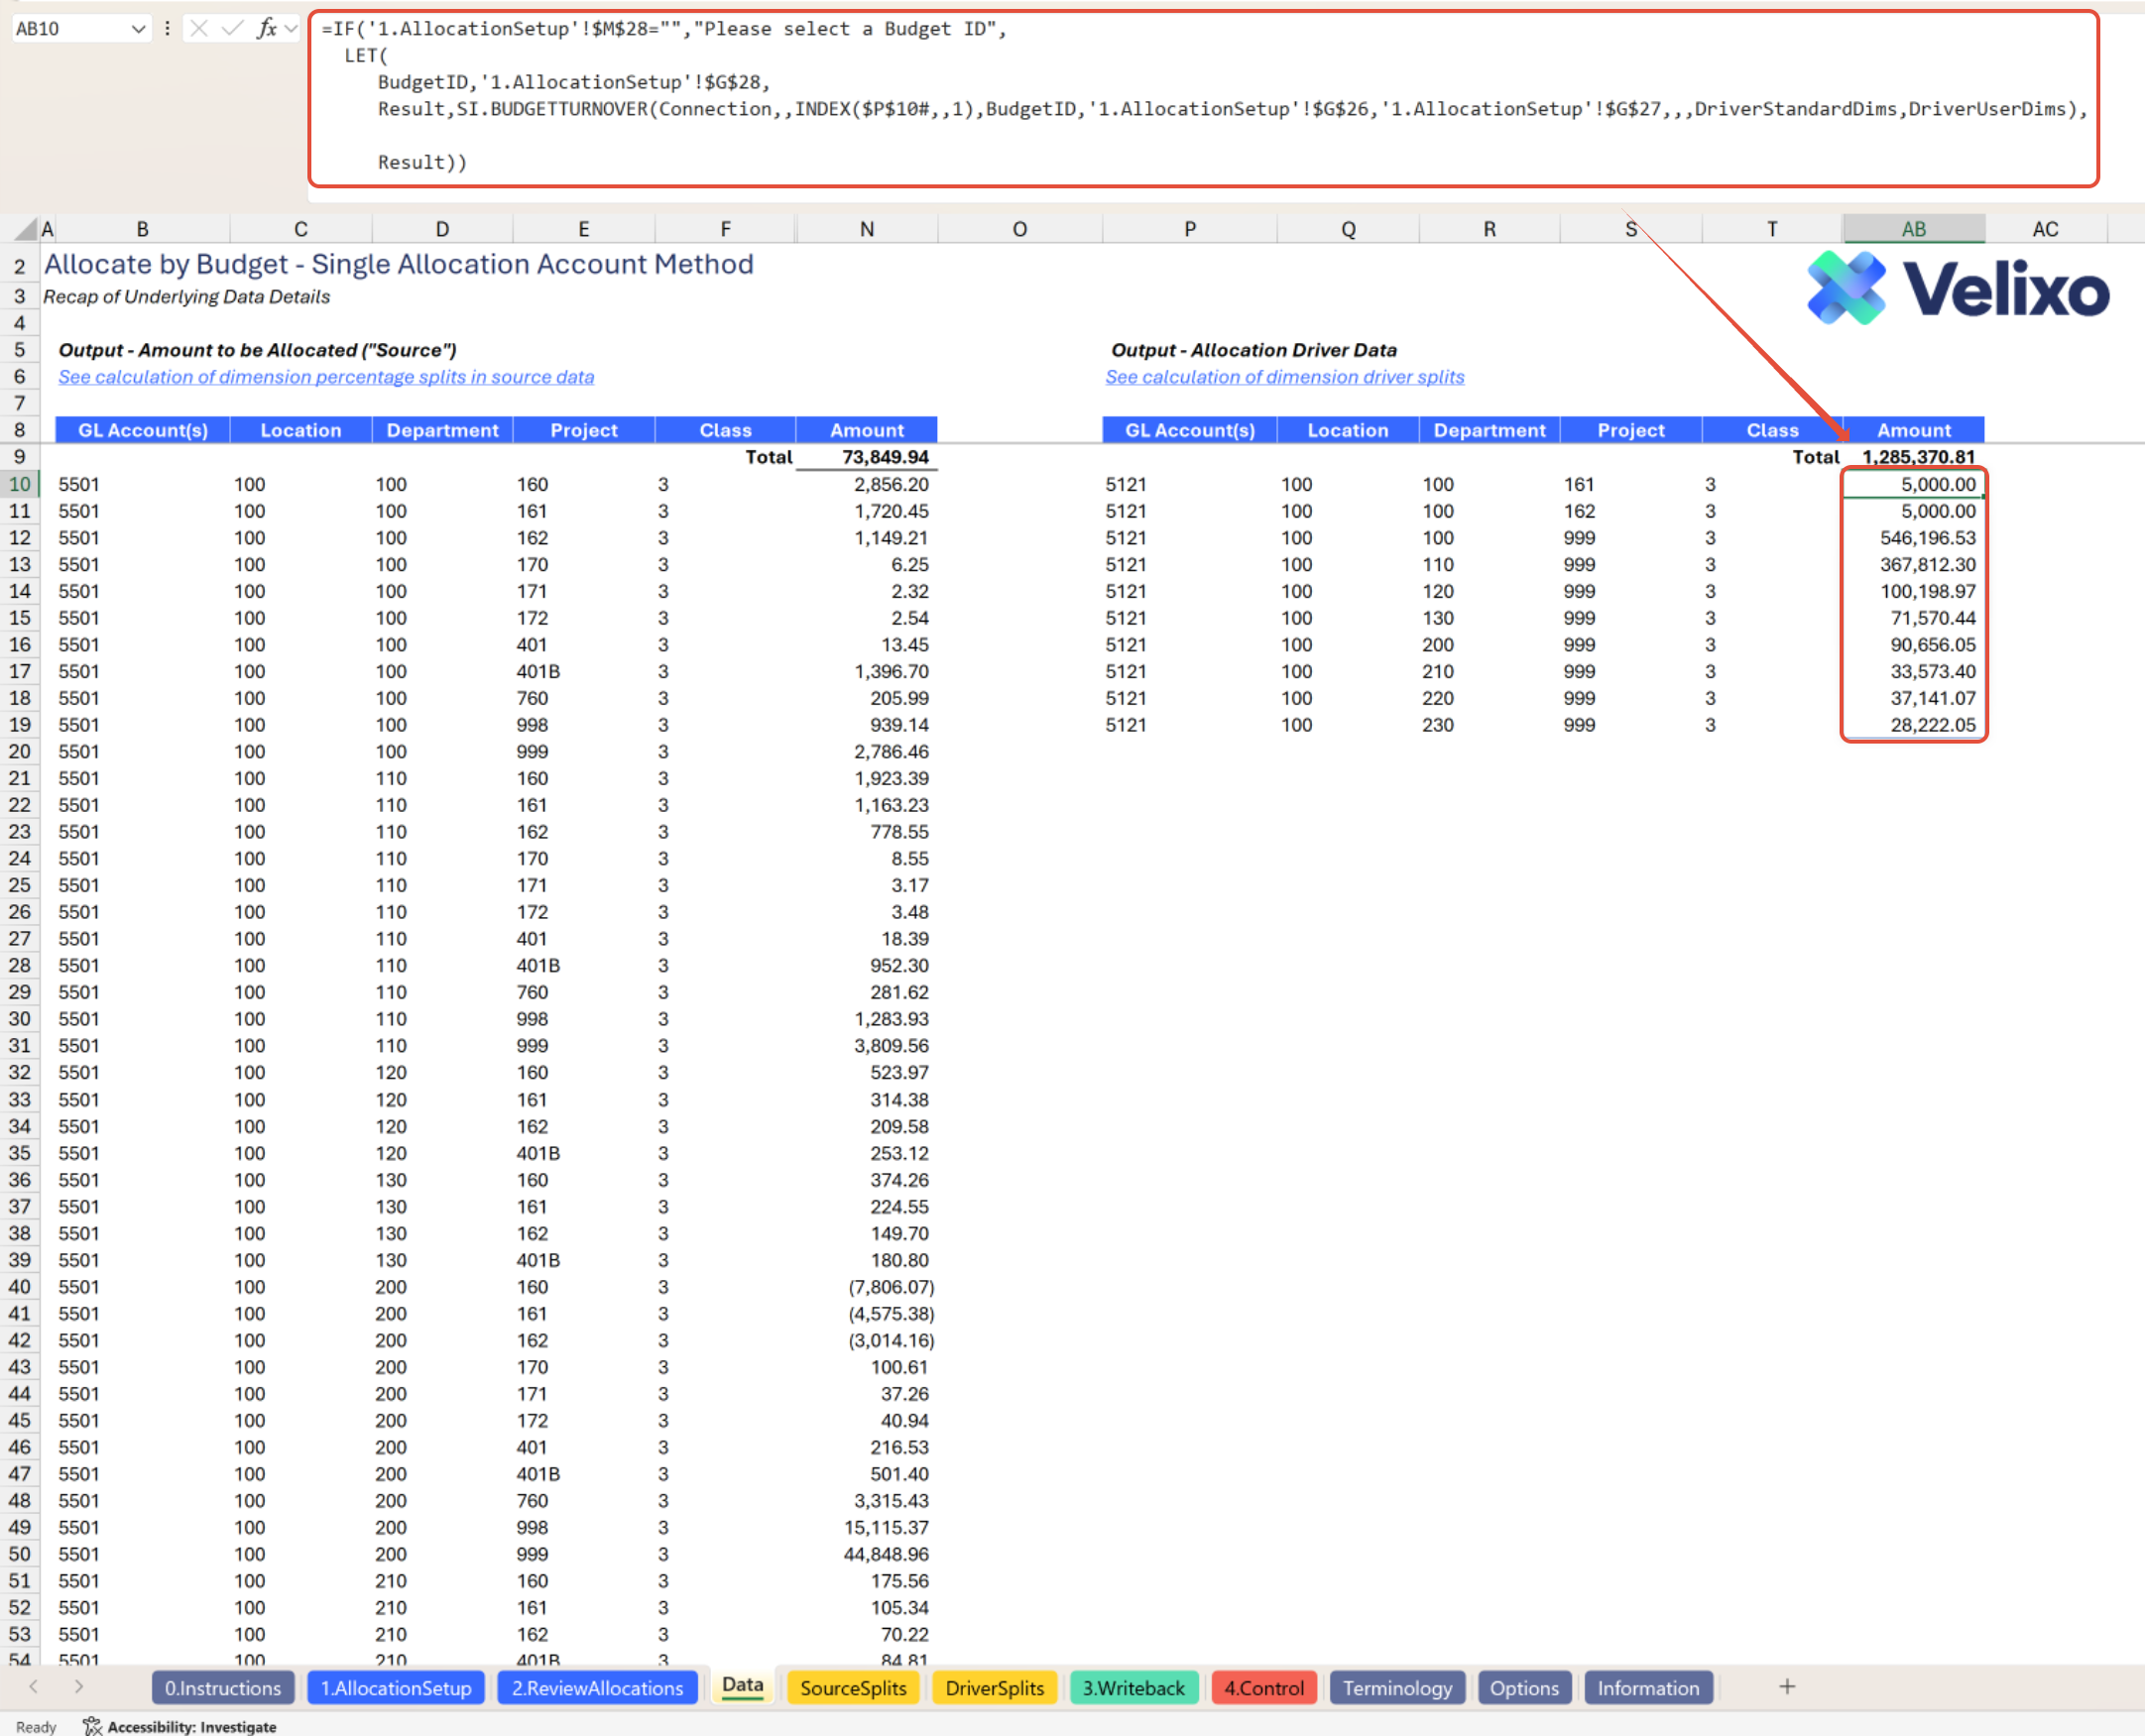
Task: Click the Cancel X icon in formula bar
Action: 199,28
